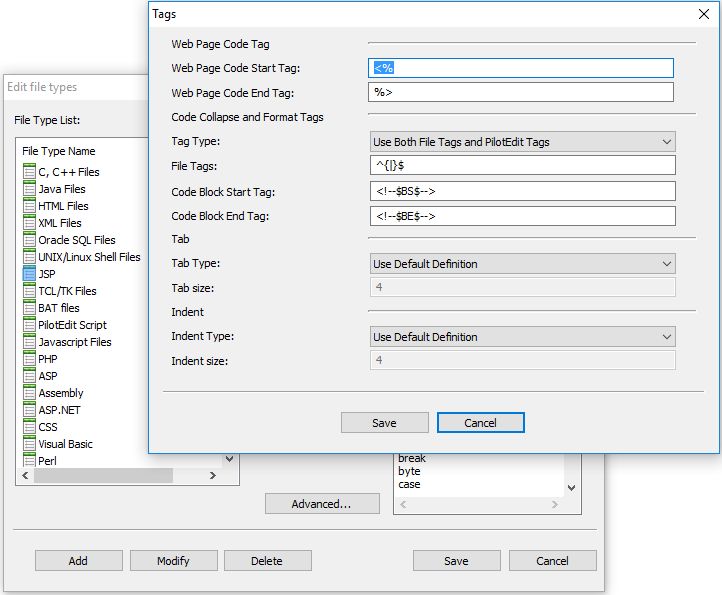Screen dimensions: 722x595
Task: Select Assembly in the file type list
Action: point(61,393)
